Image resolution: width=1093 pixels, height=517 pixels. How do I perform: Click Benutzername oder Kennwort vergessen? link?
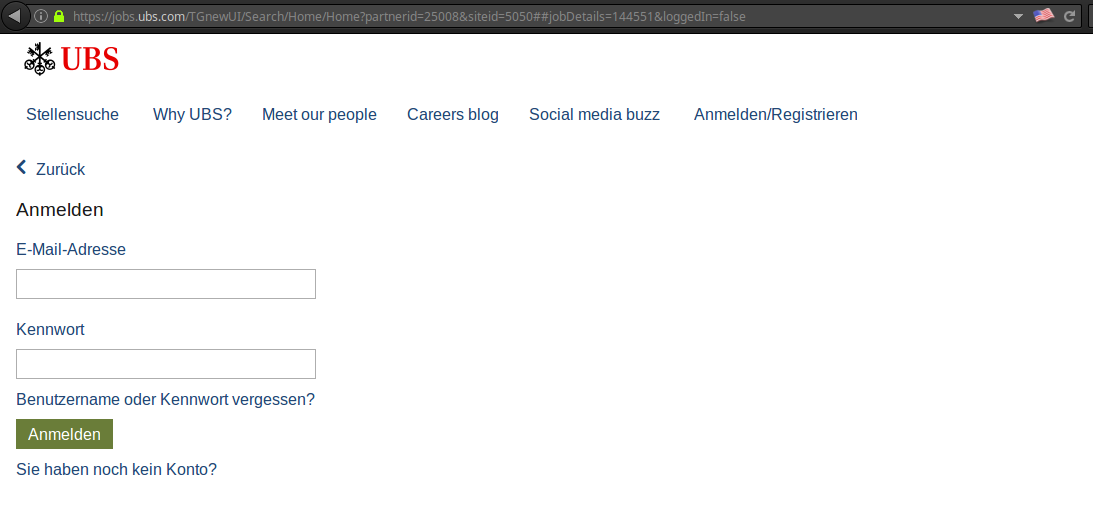point(165,400)
